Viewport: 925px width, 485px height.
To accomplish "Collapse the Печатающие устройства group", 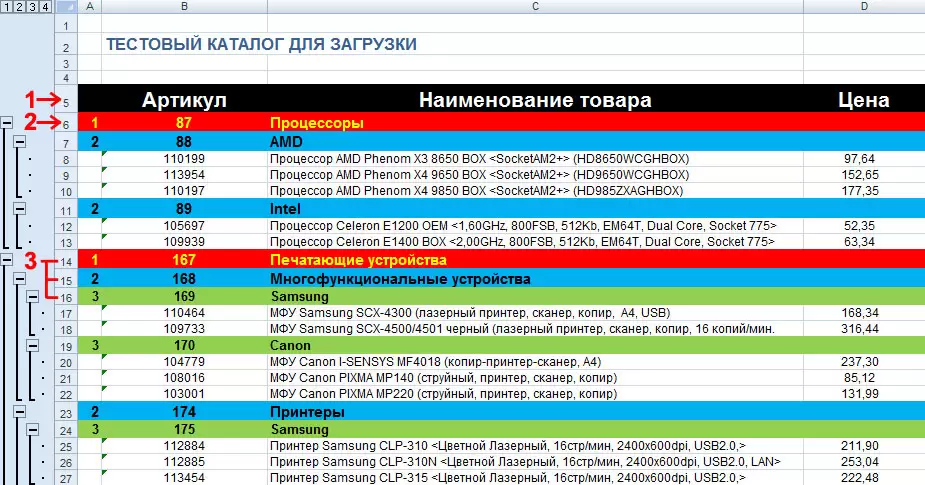I will [8, 260].
